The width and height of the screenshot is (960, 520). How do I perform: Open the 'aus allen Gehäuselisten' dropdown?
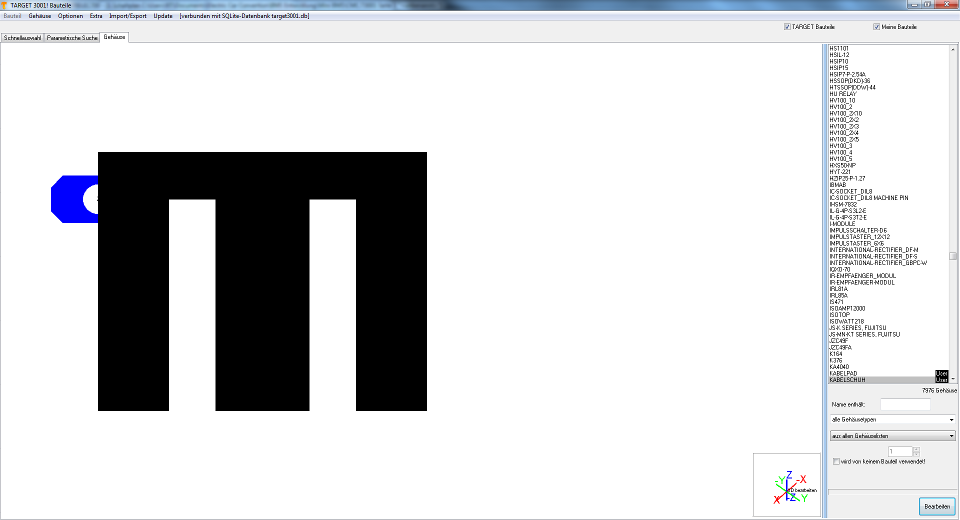[x=893, y=436]
